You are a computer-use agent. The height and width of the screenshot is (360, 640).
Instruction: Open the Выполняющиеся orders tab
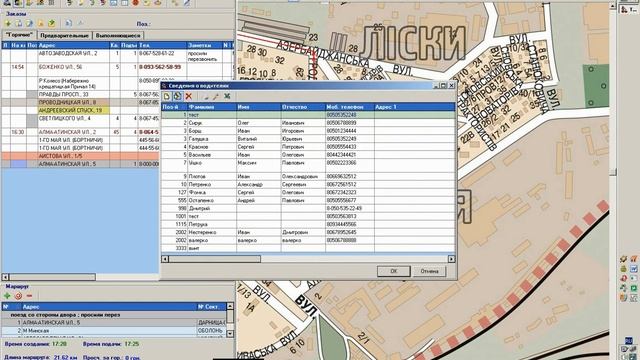(x=118, y=36)
